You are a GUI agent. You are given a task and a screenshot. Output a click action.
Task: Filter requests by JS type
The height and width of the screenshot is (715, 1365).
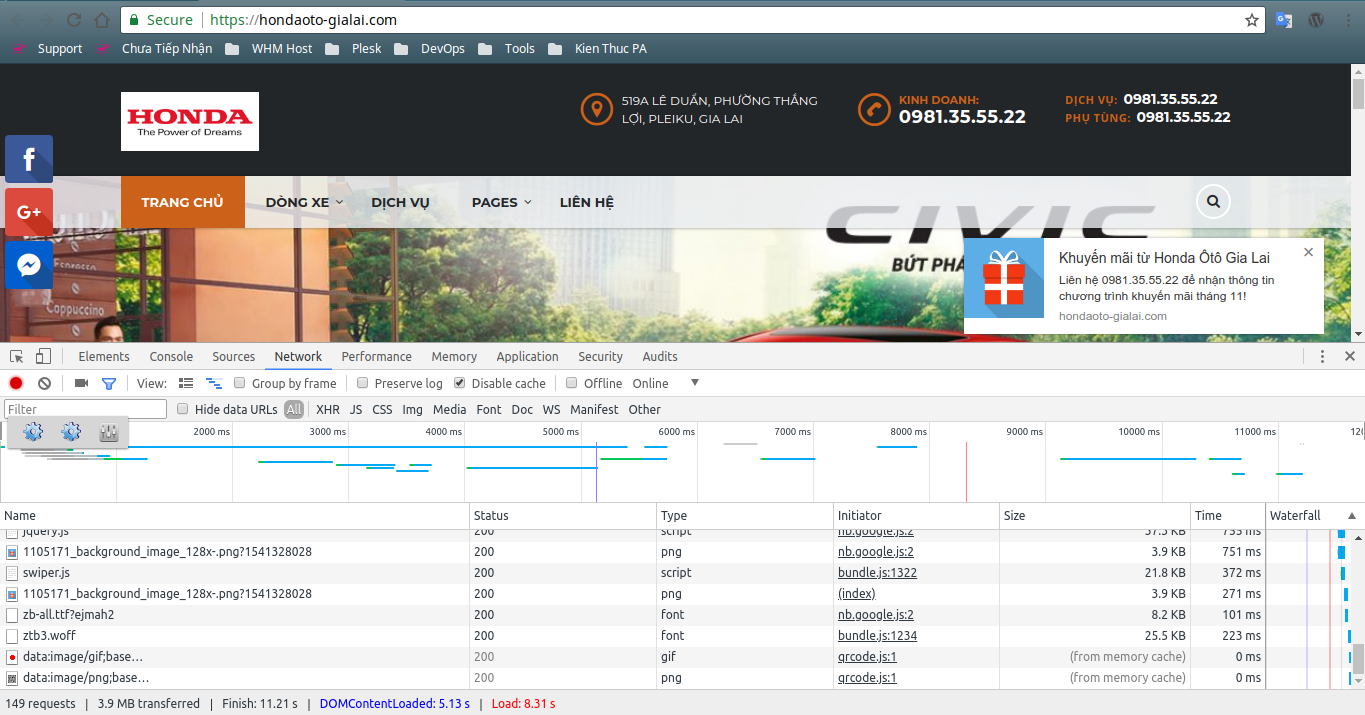pos(356,409)
